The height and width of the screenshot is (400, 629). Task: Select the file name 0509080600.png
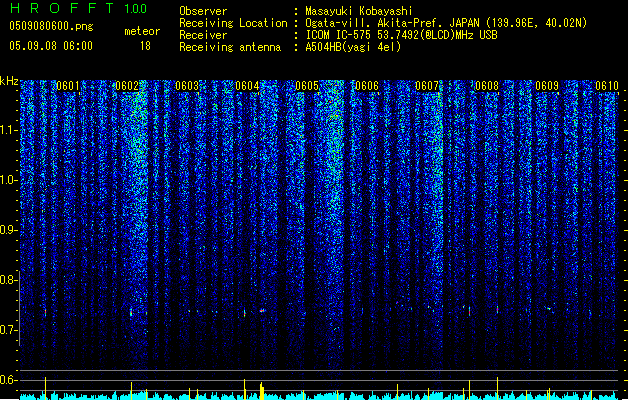coord(51,26)
